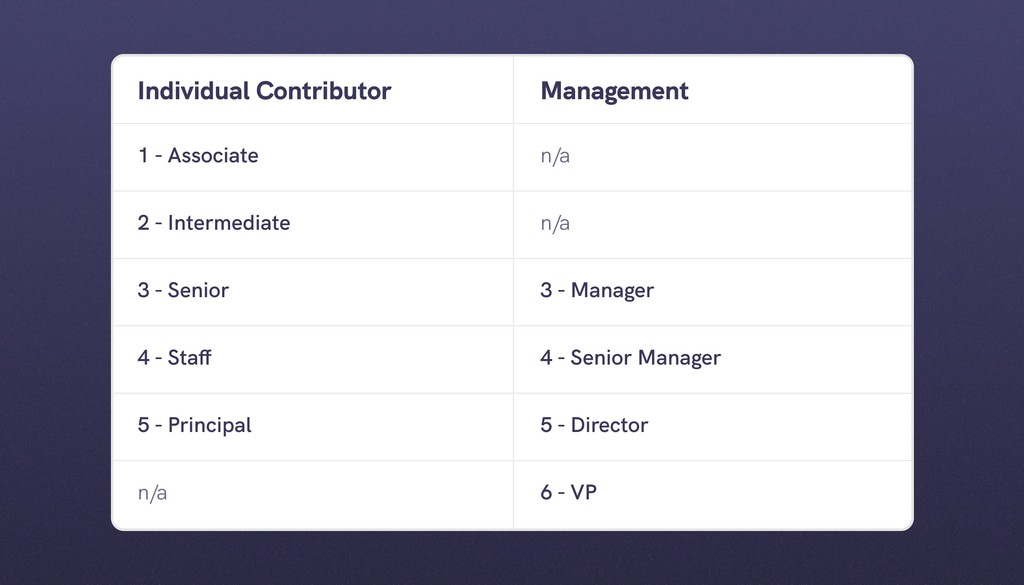Viewport: 1024px width, 585px height.
Task: Click the word Intermediate in second row
Action: coord(229,223)
